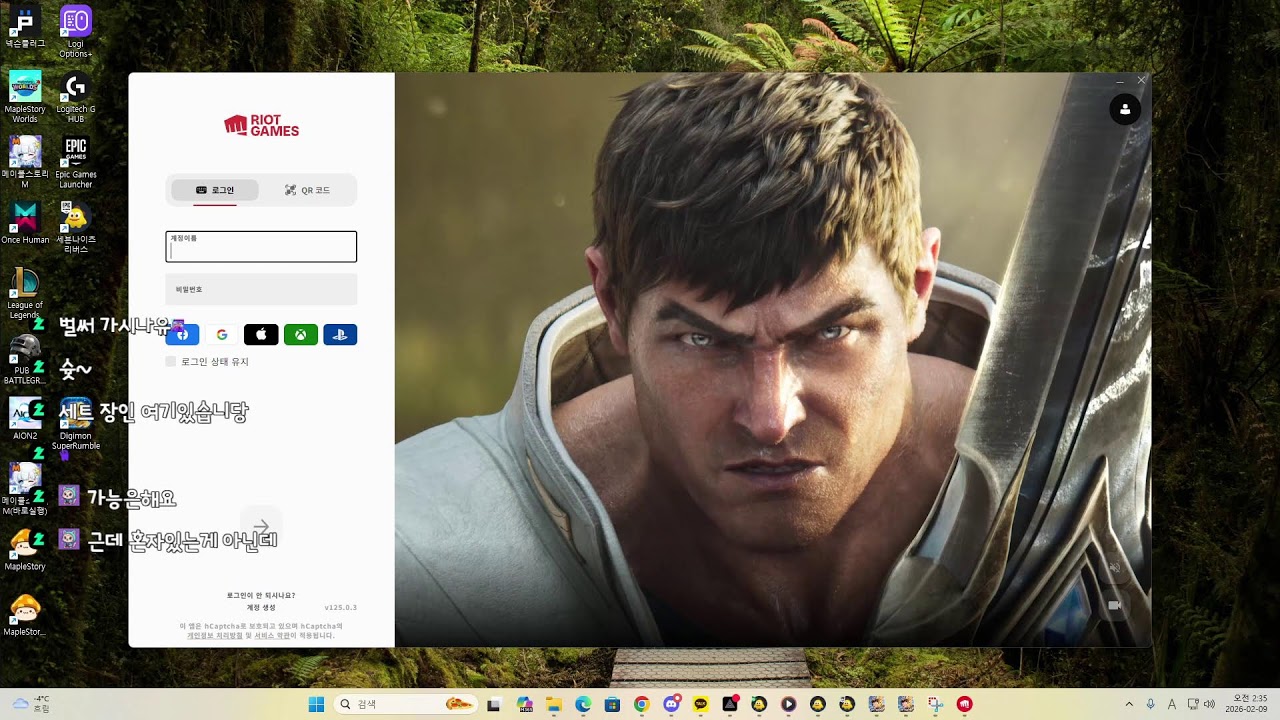
Task: Sign in with Xbox button
Action: 301,335
